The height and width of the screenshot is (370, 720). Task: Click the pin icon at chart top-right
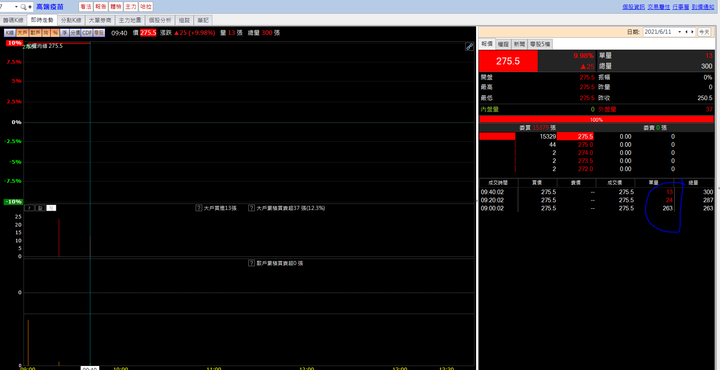point(469,46)
